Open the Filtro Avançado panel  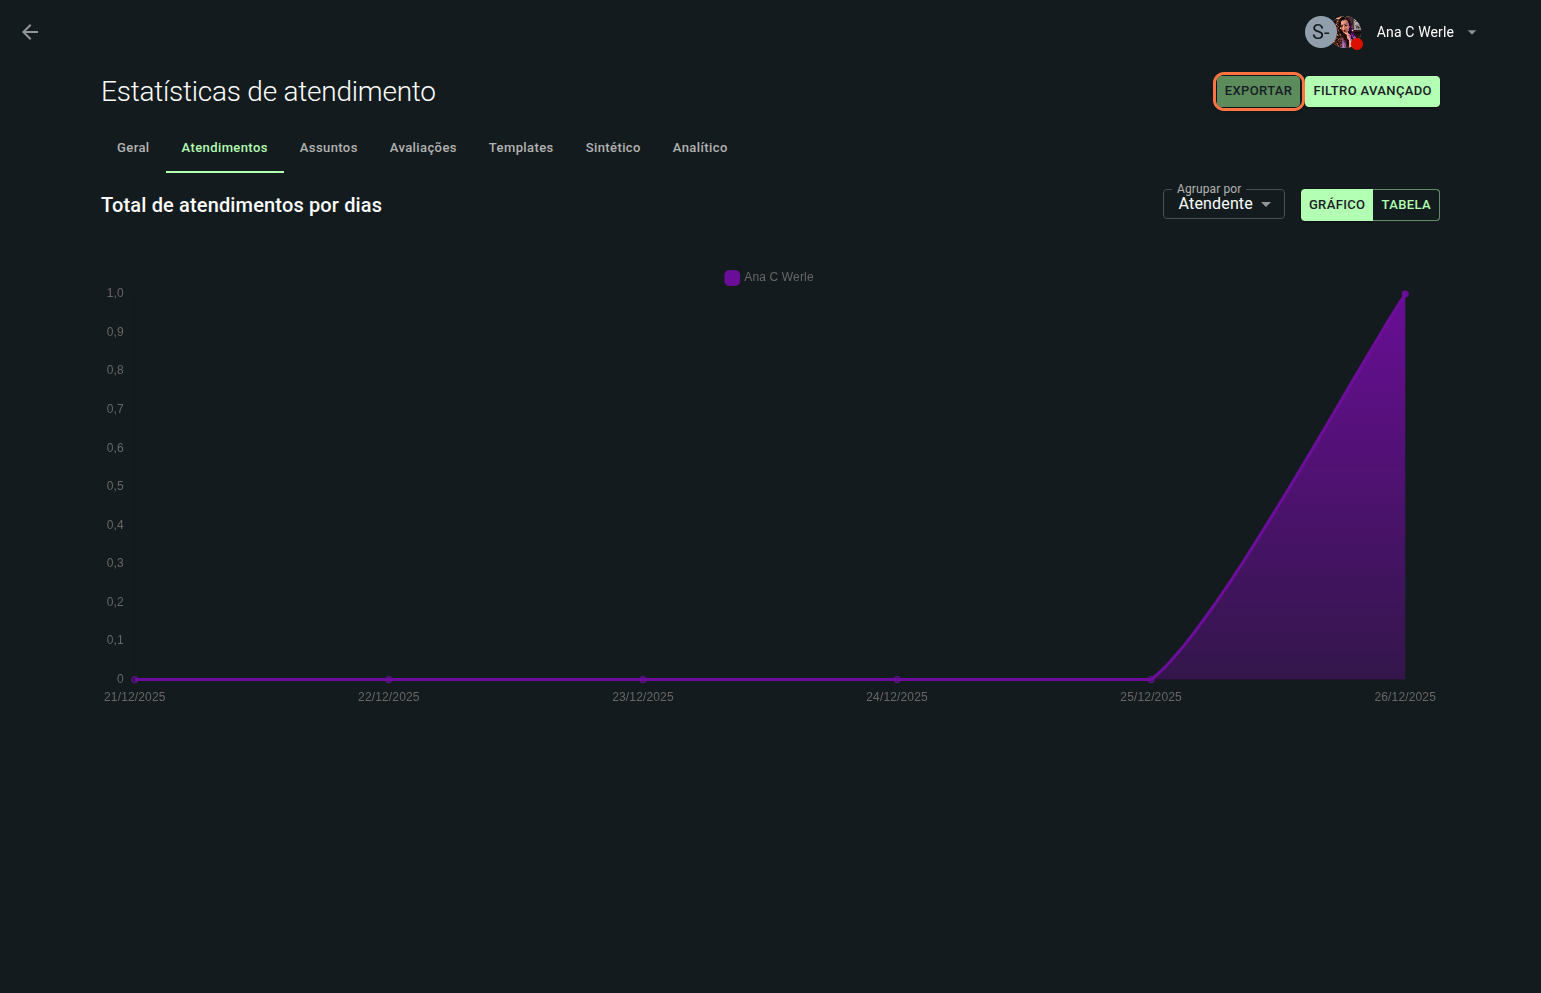click(1371, 91)
